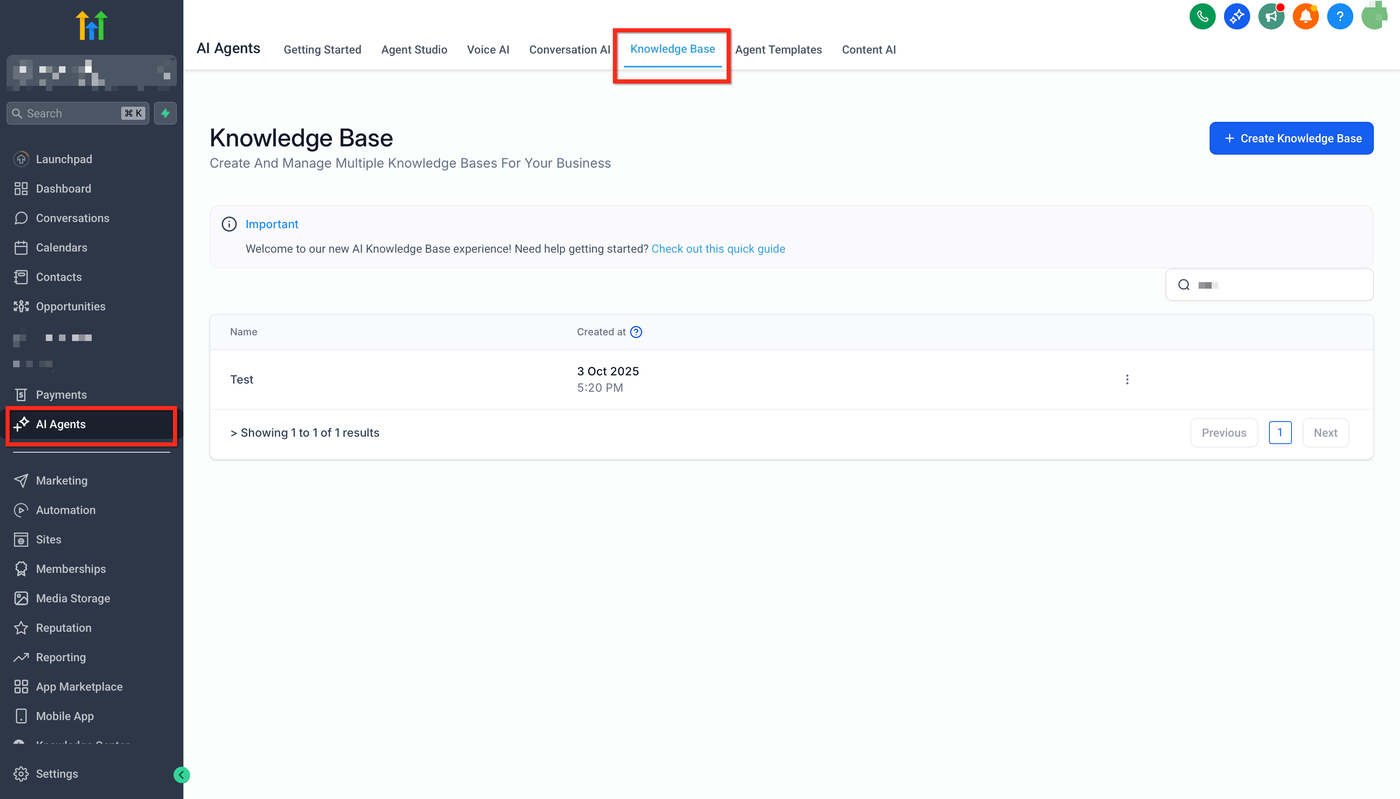Click Create Knowledge Base button
This screenshot has width=1400, height=799.
[x=1291, y=139]
